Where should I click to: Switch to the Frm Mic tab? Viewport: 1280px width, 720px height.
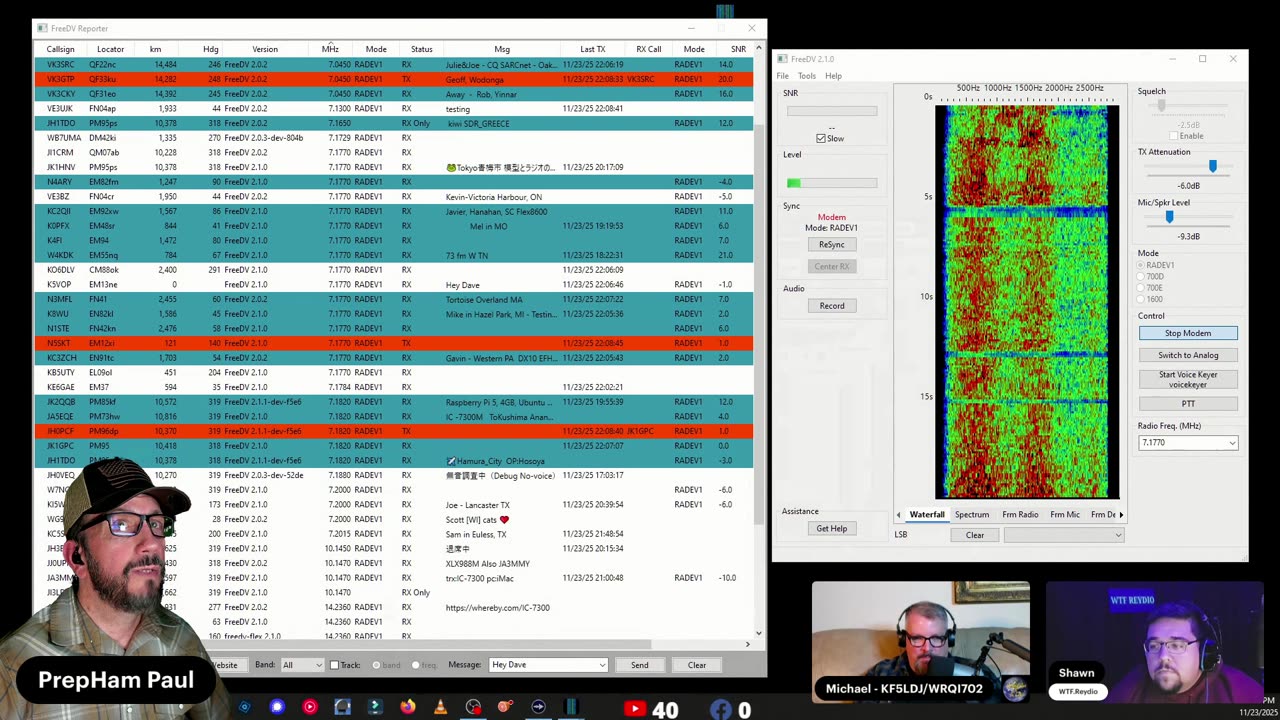tap(1065, 515)
